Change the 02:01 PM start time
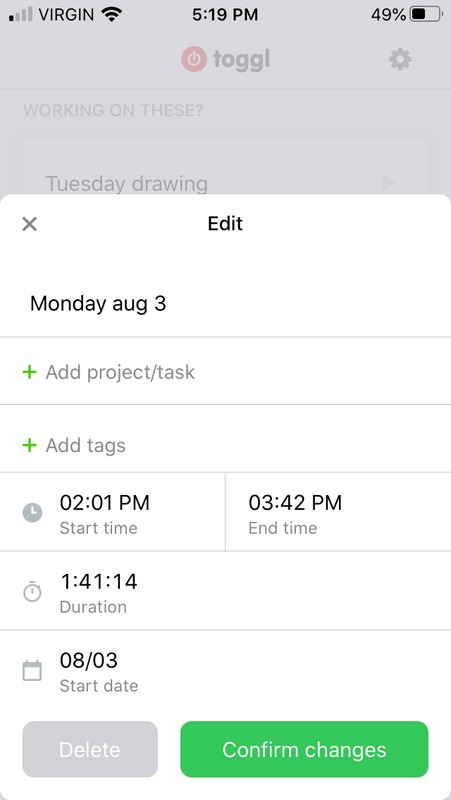 (112, 512)
